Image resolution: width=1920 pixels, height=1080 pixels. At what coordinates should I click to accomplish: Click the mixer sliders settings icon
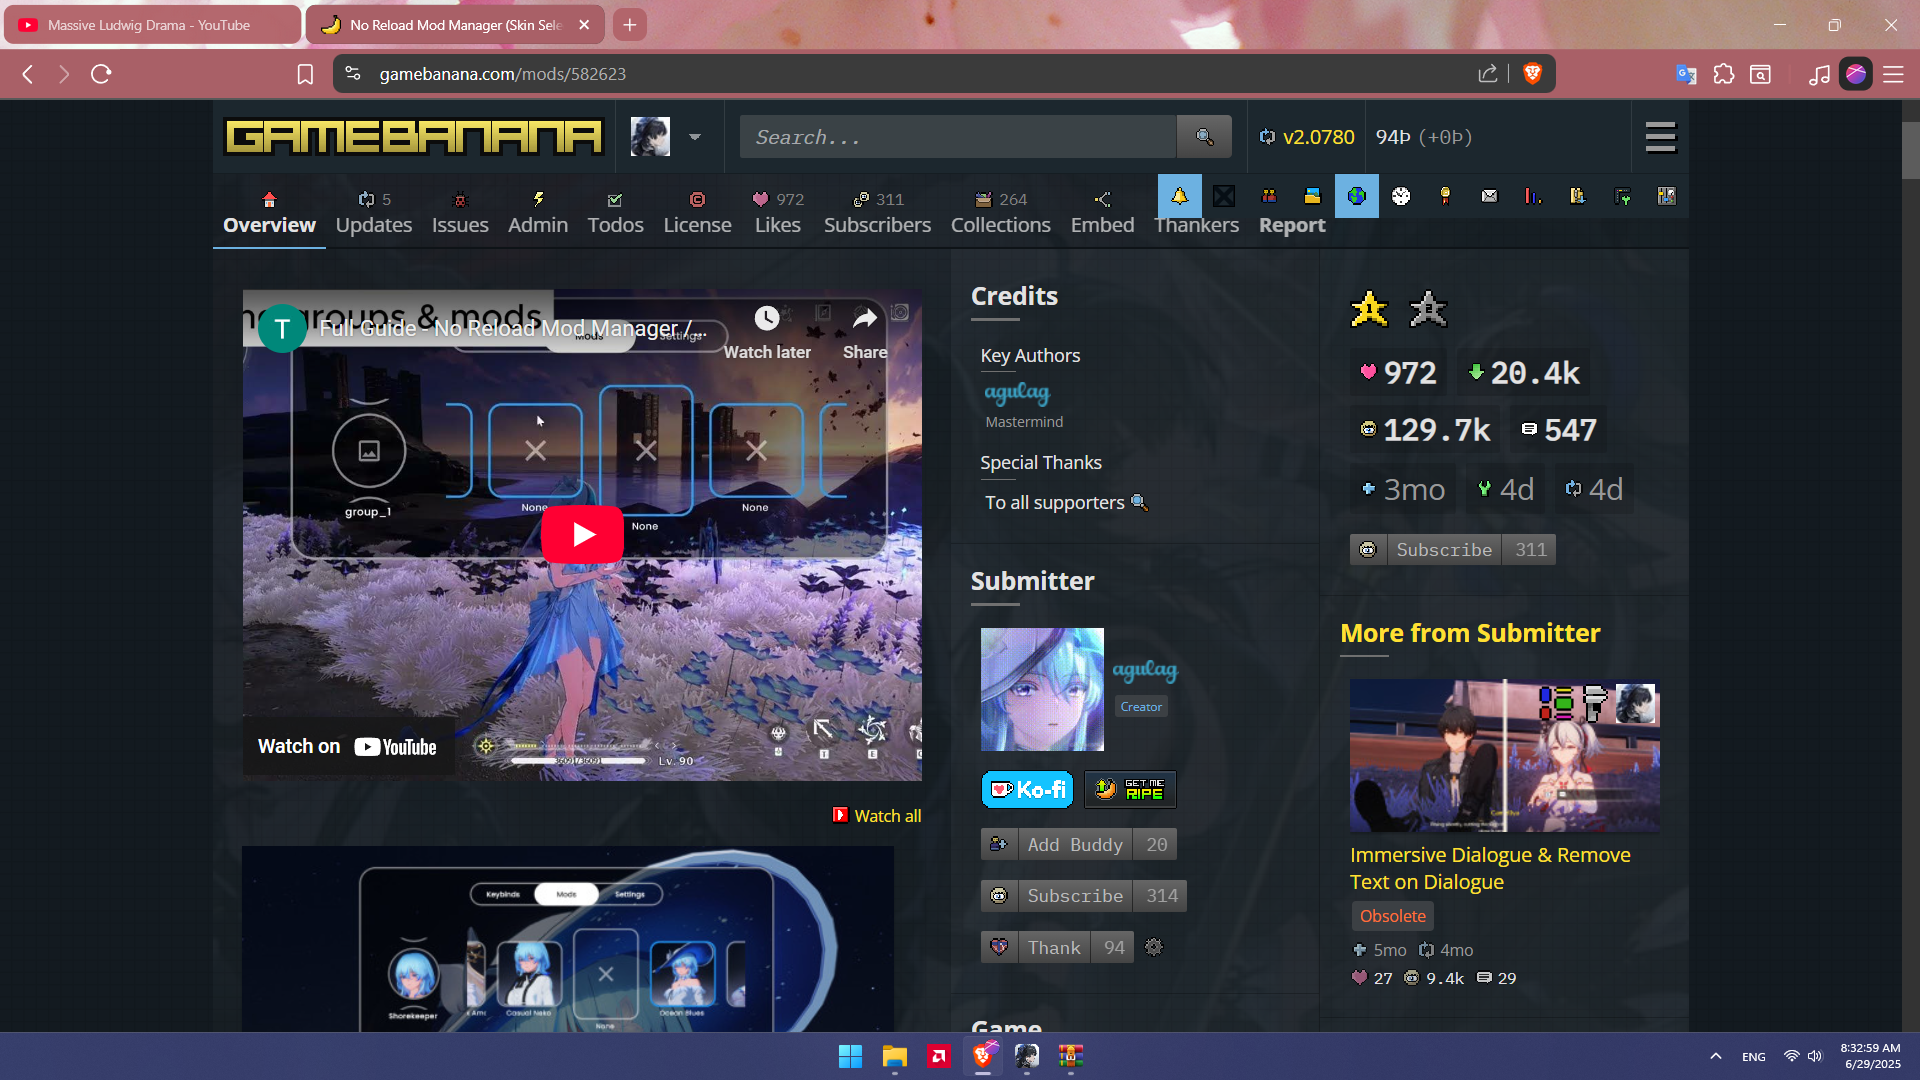click(1666, 196)
